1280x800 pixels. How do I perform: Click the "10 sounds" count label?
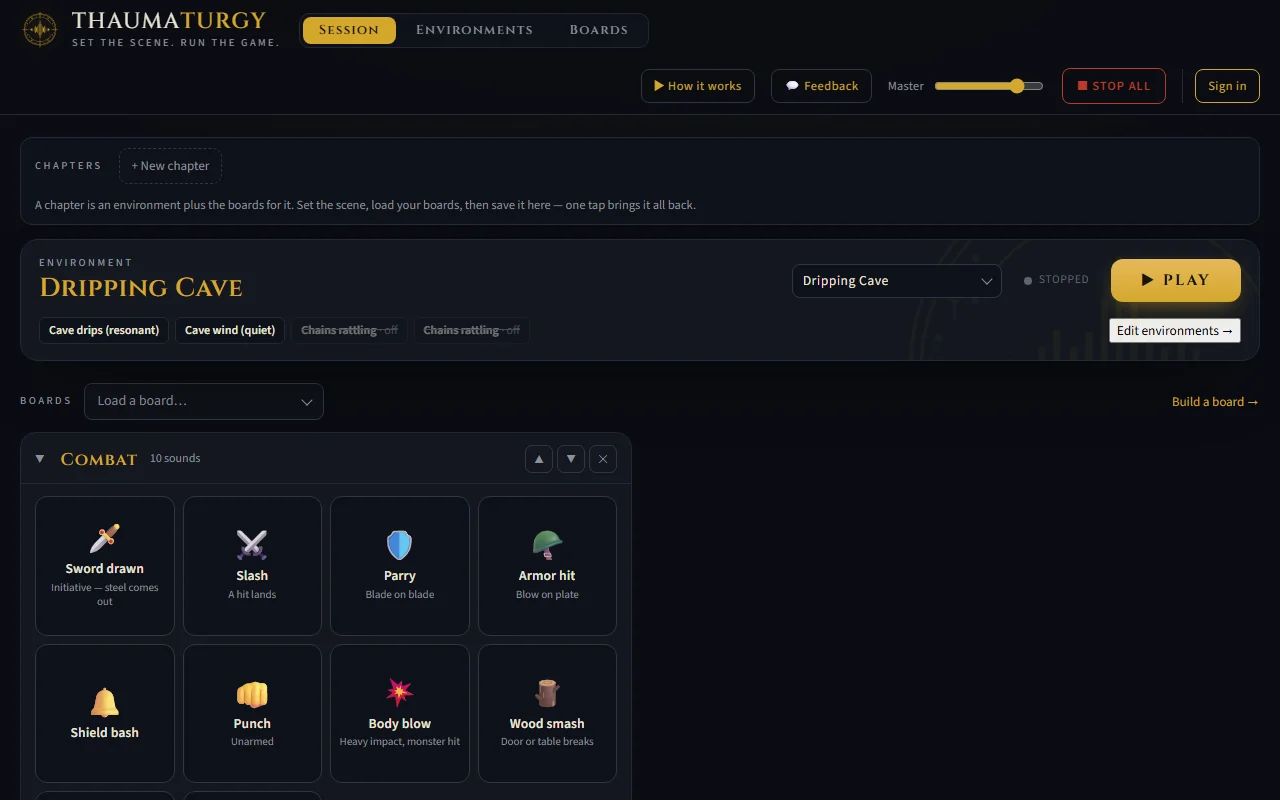(175, 458)
